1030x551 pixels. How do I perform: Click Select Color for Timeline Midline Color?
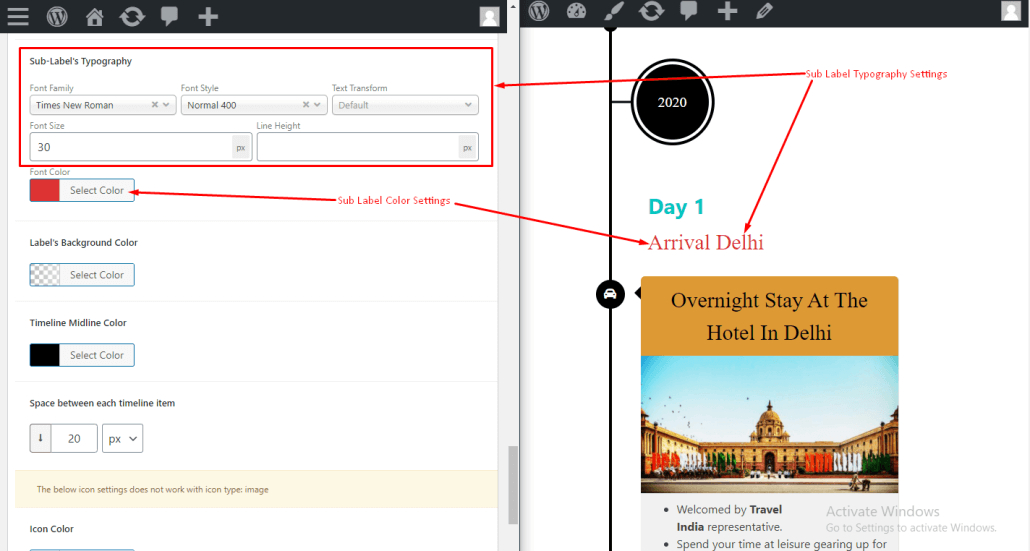click(96, 355)
